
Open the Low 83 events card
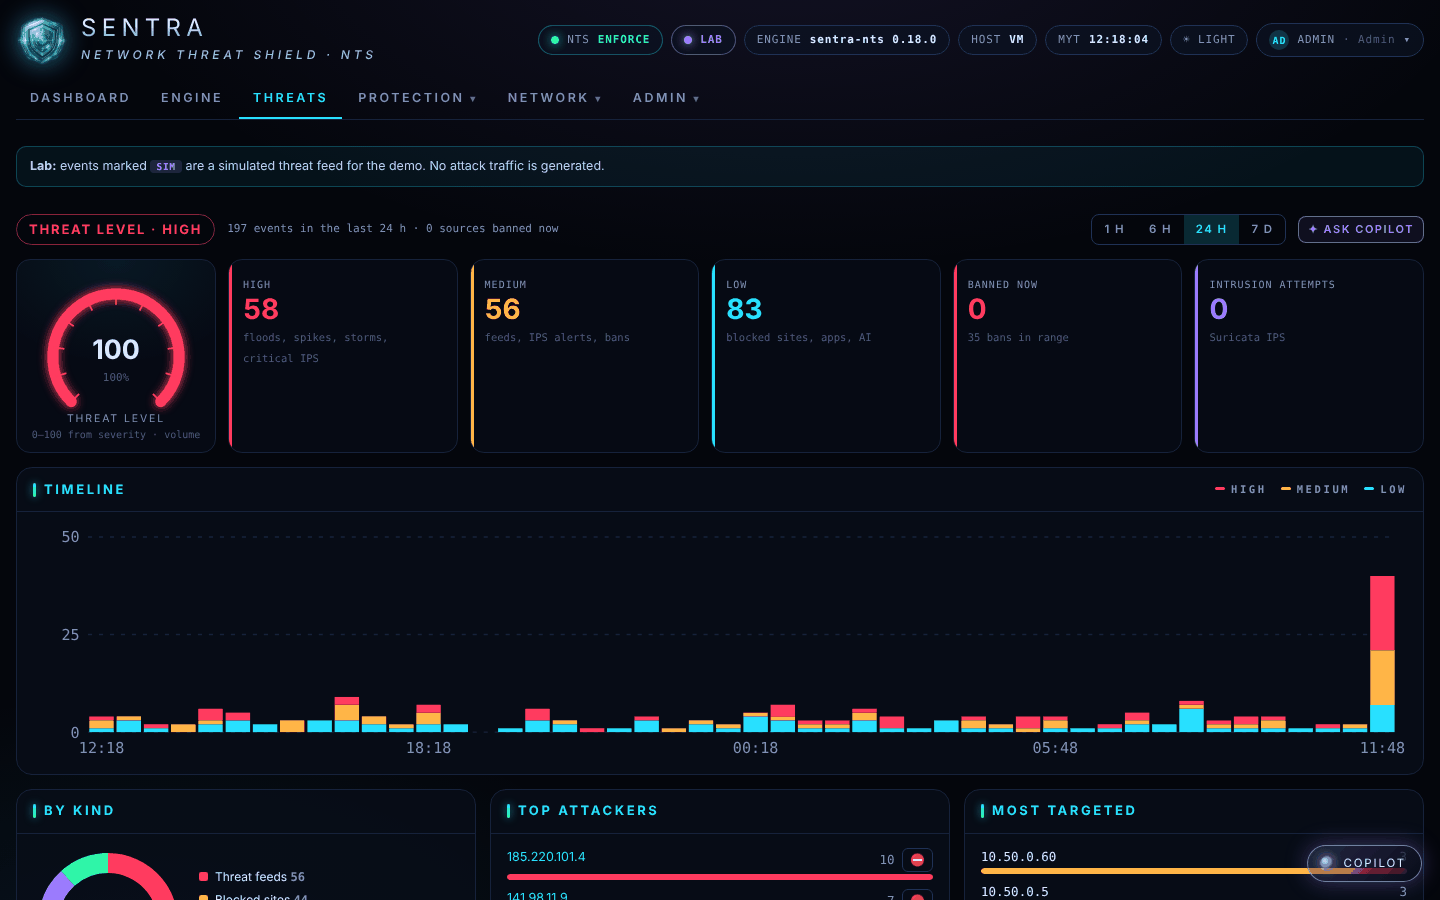pos(826,356)
